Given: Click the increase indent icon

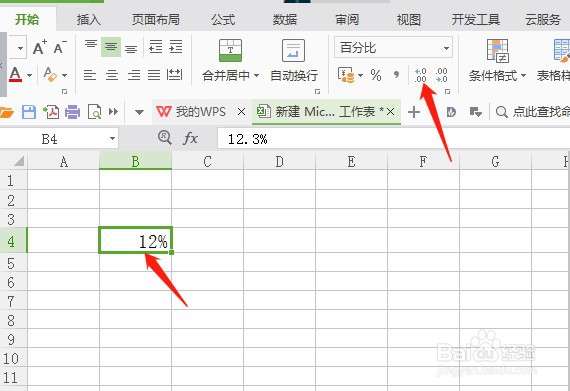Looking at the screenshot, I should (176, 47).
